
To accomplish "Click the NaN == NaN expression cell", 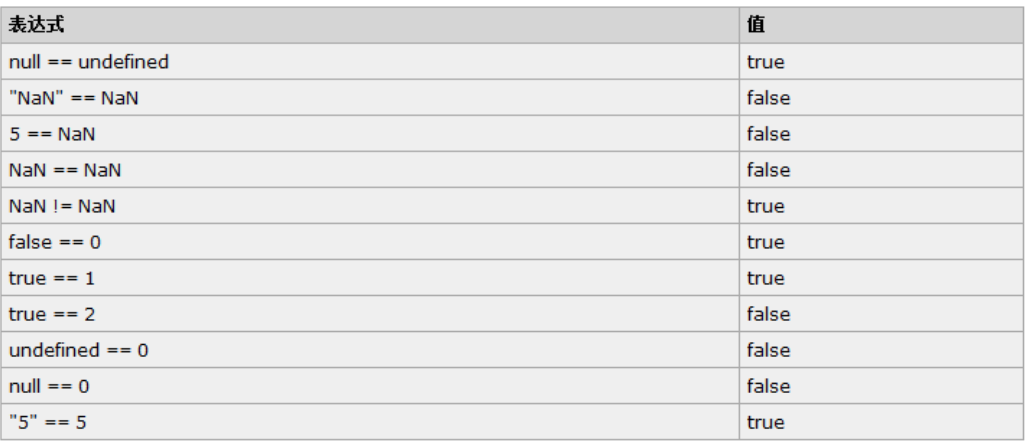I will tap(65, 170).
